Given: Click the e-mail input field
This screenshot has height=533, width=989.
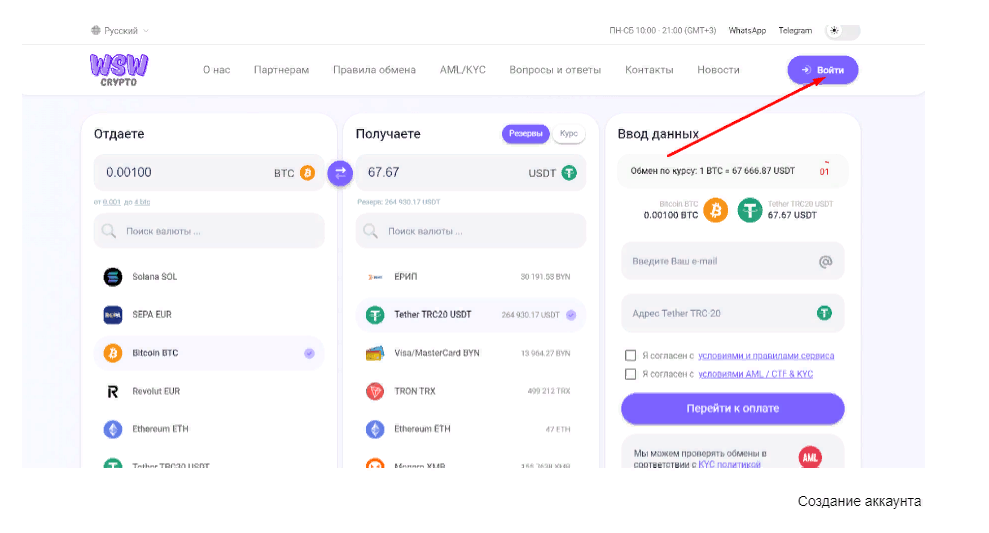Looking at the screenshot, I should pyautogui.click(x=720, y=262).
